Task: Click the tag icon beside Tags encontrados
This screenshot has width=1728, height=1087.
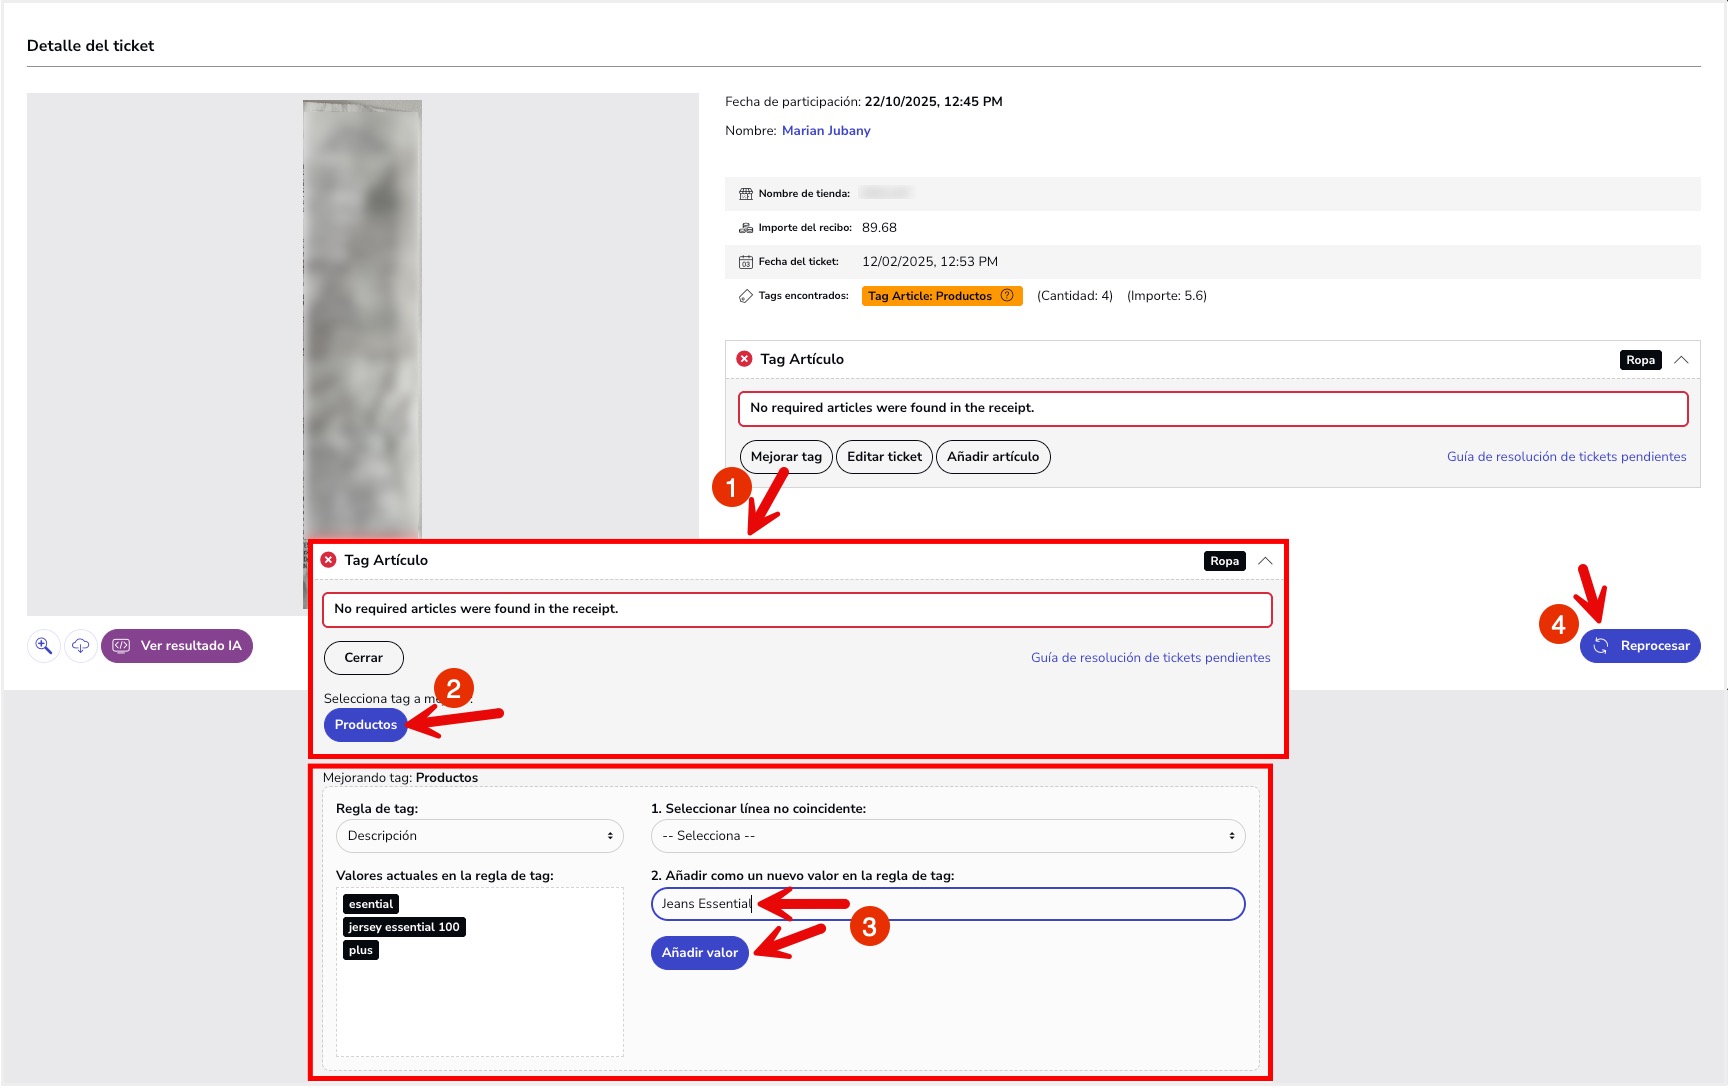Action: (x=745, y=296)
